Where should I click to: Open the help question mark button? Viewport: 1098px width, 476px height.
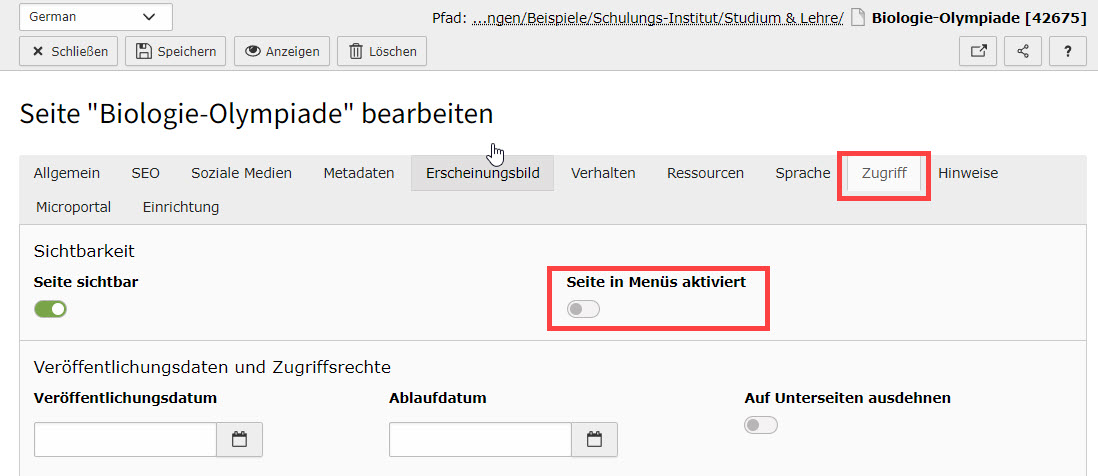pyautogui.click(x=1068, y=52)
